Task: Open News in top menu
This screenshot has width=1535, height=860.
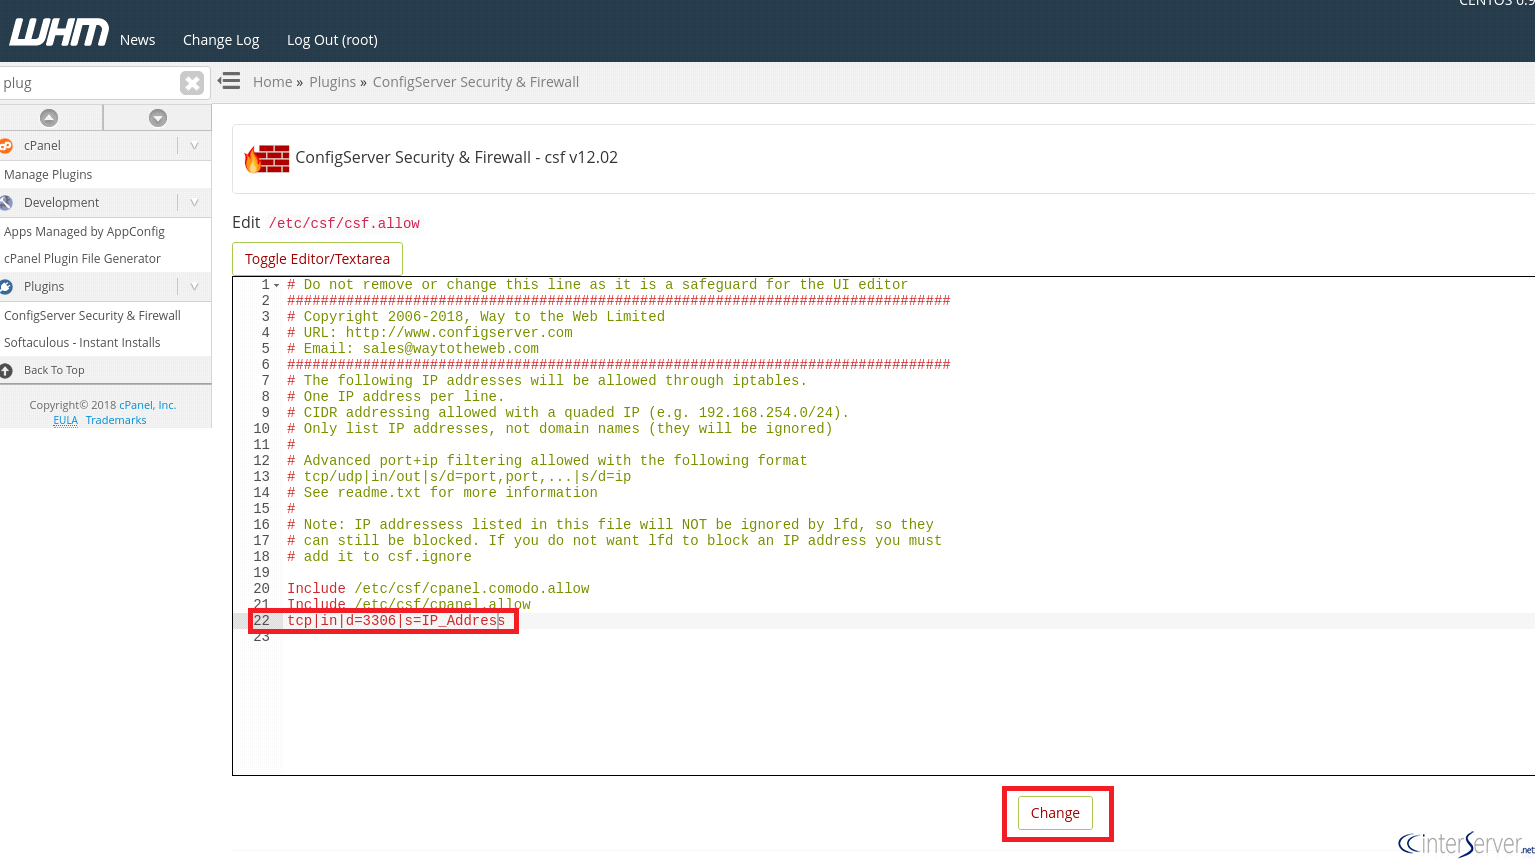Action: coord(137,40)
